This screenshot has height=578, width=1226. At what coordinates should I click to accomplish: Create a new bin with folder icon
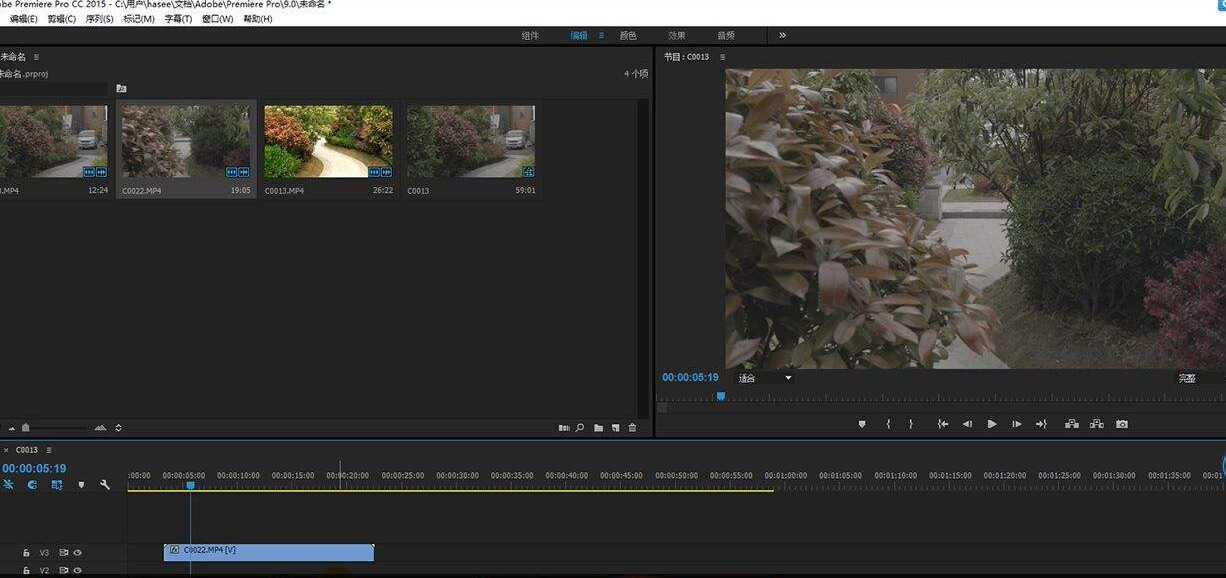coord(598,428)
